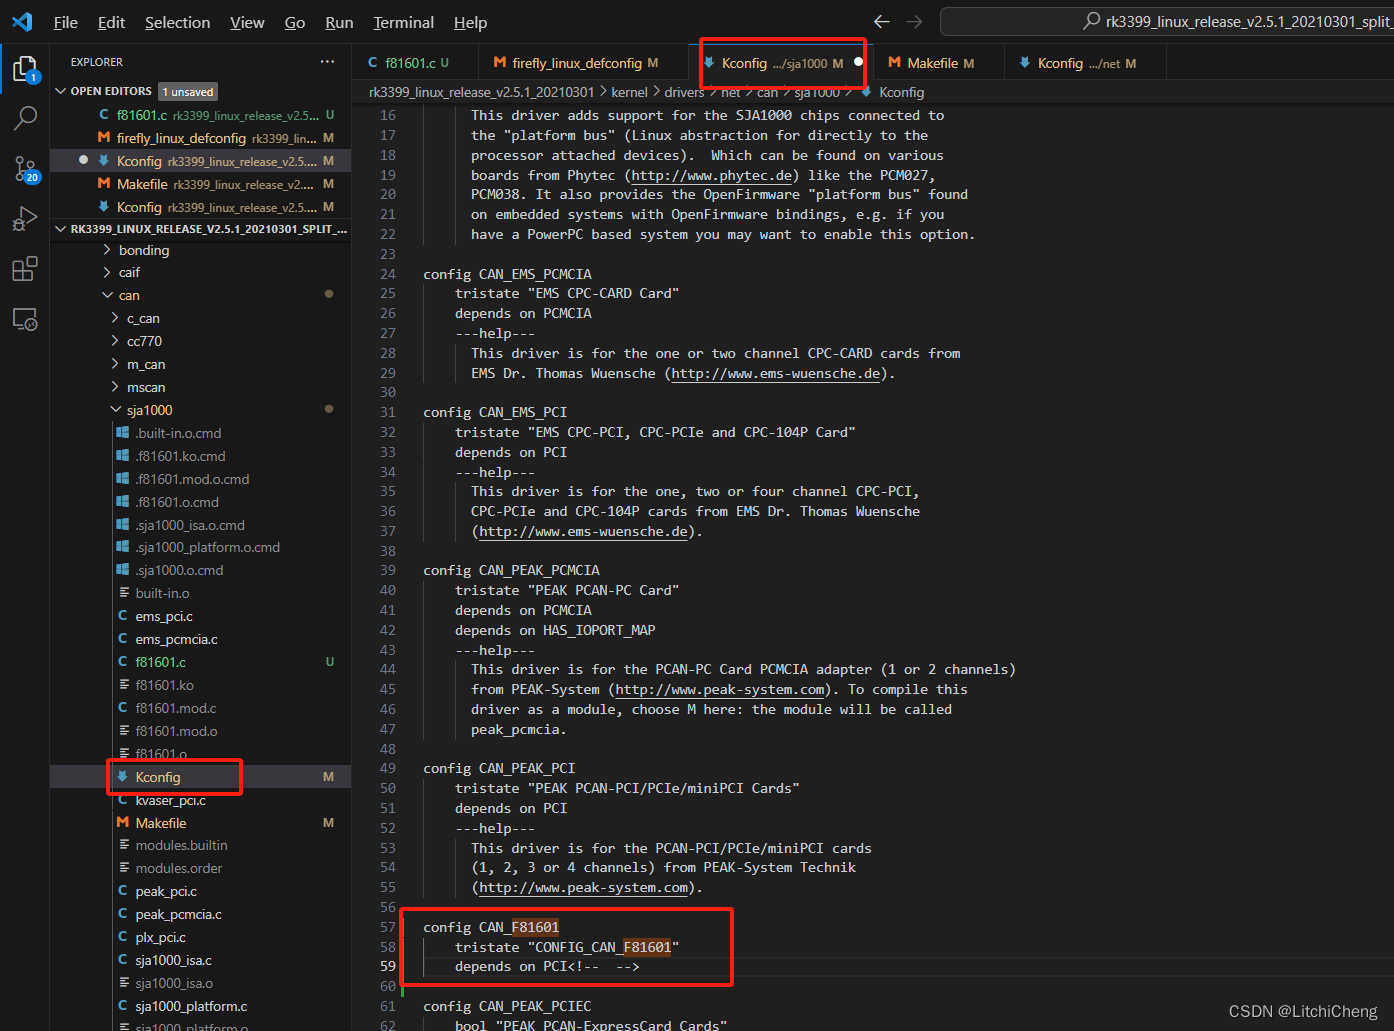1394x1031 pixels.
Task: Click the C icon of f81601.c tab
Action: pos(373,62)
